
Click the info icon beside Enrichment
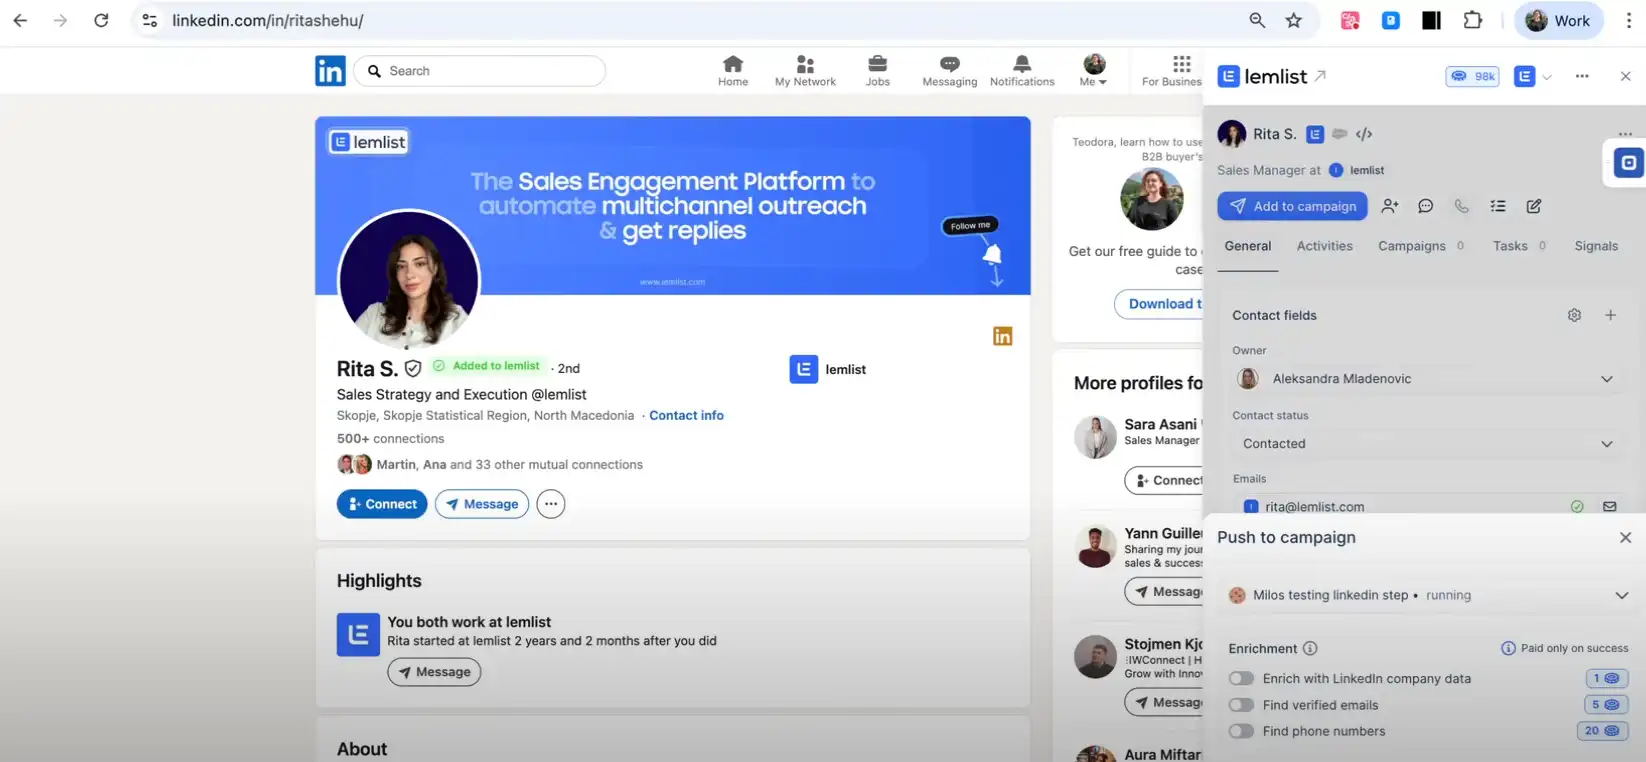(1310, 648)
